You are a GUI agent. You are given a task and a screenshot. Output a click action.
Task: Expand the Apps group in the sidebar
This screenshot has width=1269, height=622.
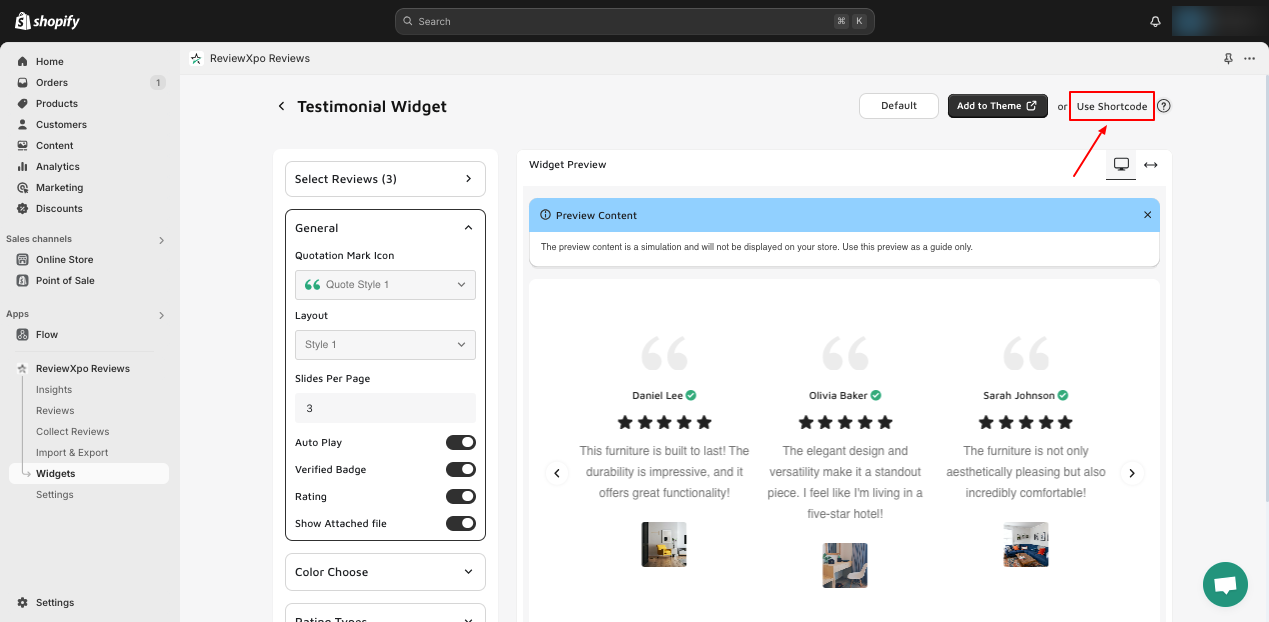[x=161, y=315]
